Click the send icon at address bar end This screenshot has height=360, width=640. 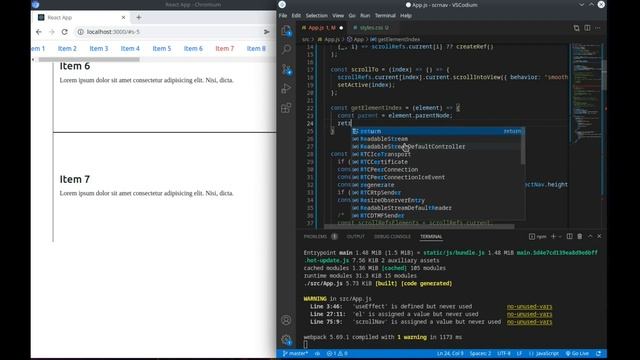click(x=267, y=32)
